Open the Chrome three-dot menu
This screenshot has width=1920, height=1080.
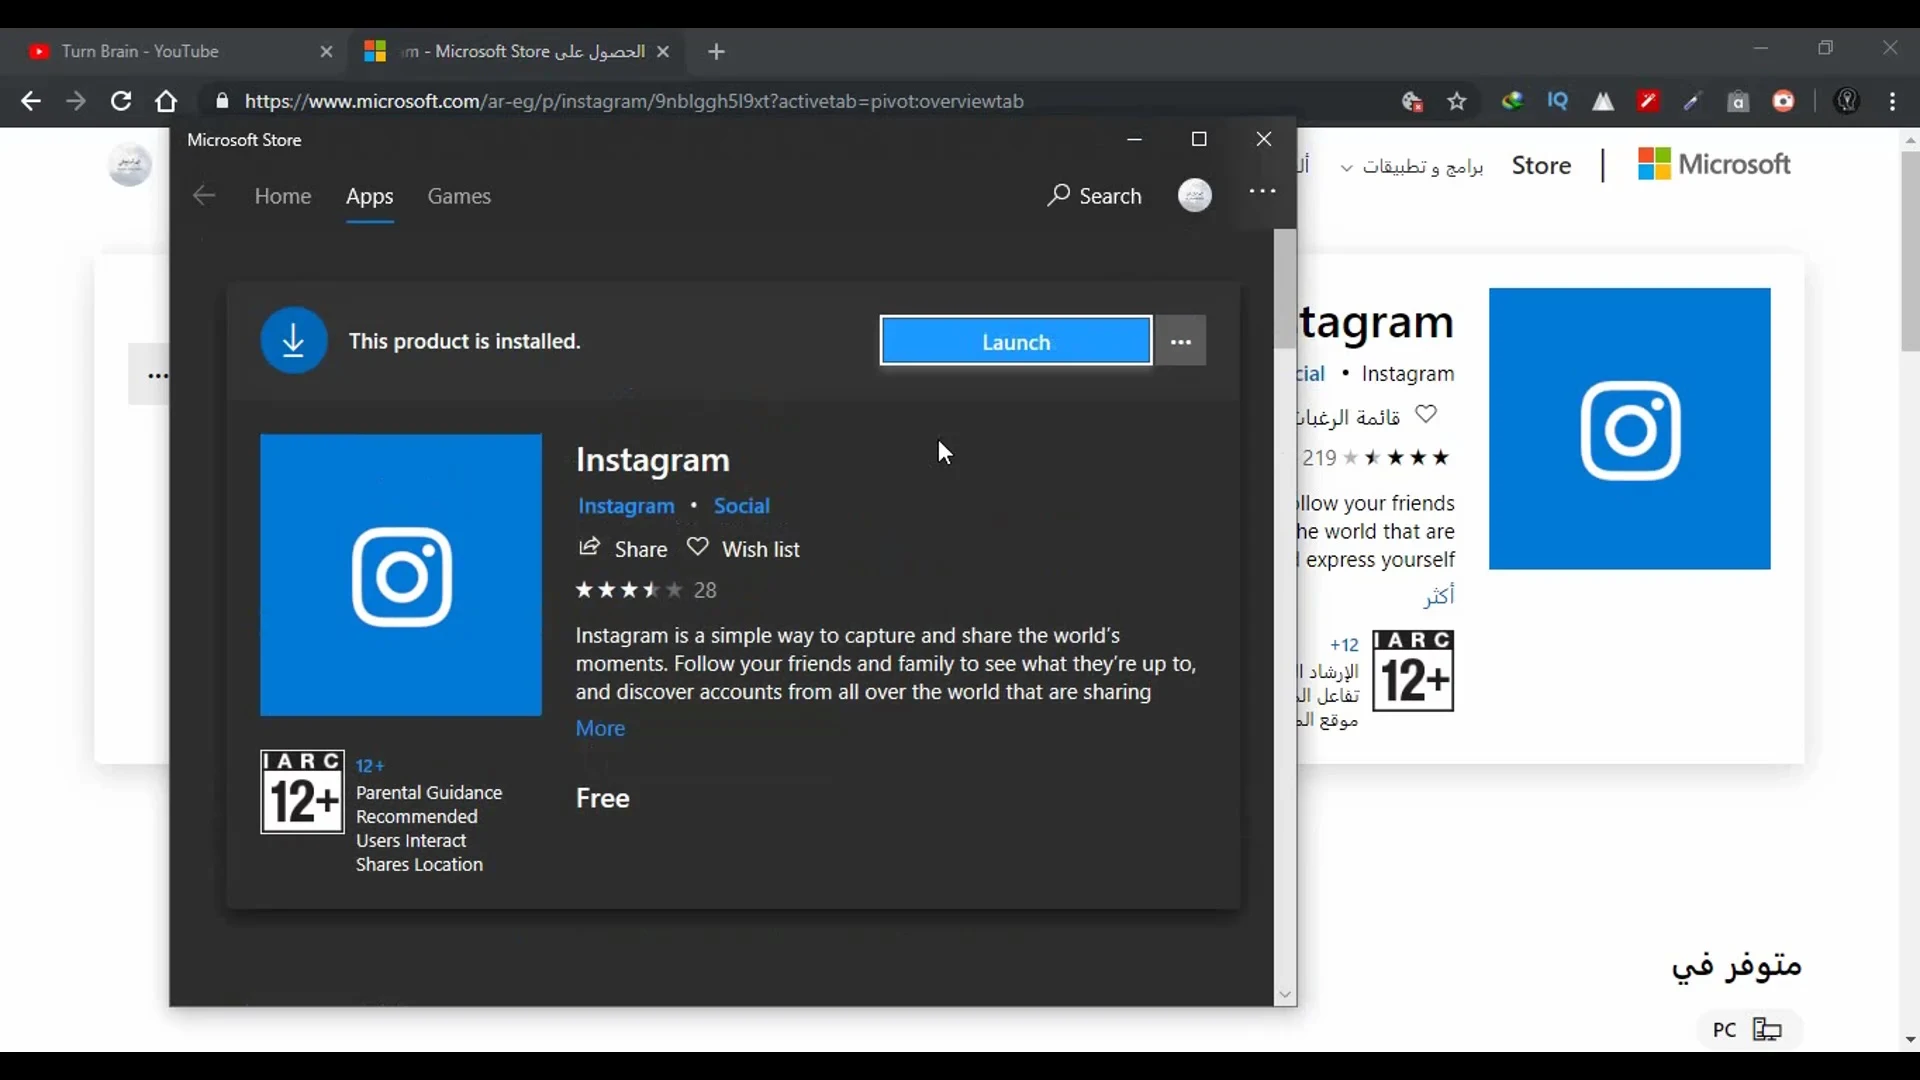(1893, 101)
